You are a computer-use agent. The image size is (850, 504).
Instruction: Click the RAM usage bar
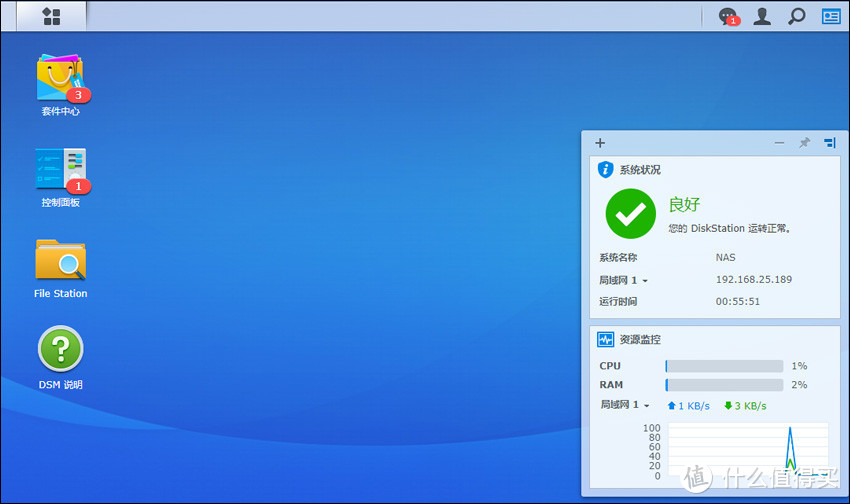[724, 385]
